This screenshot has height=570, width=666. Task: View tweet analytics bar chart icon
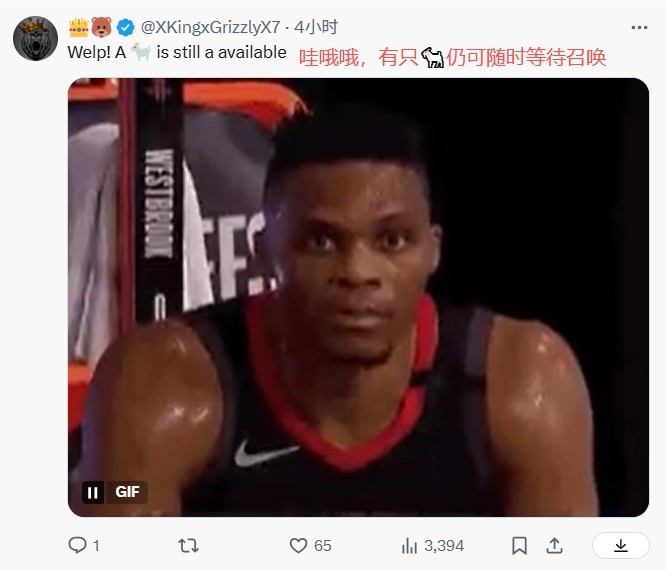click(x=409, y=546)
